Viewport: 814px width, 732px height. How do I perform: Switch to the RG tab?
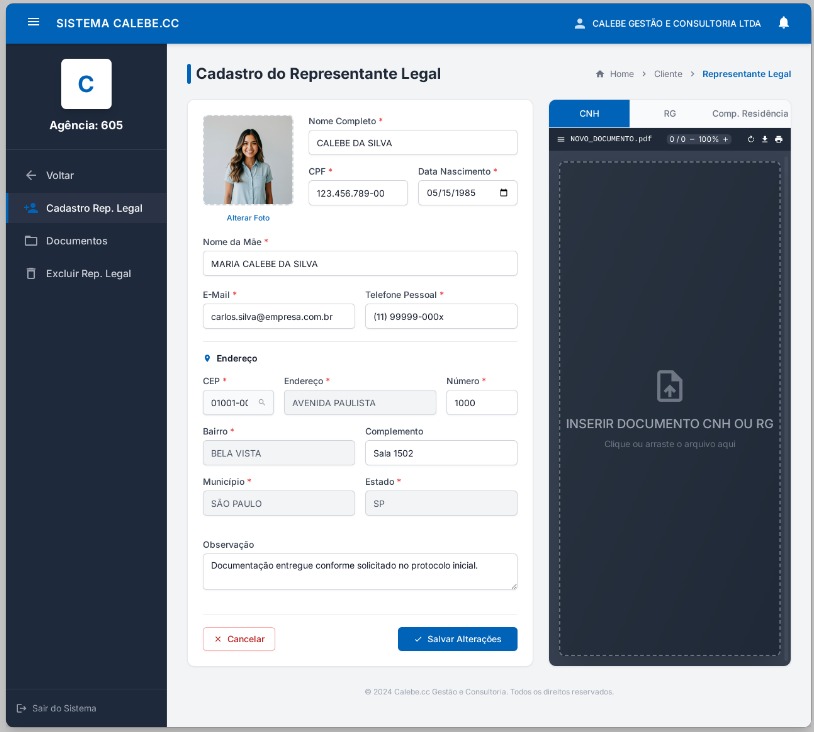670,114
